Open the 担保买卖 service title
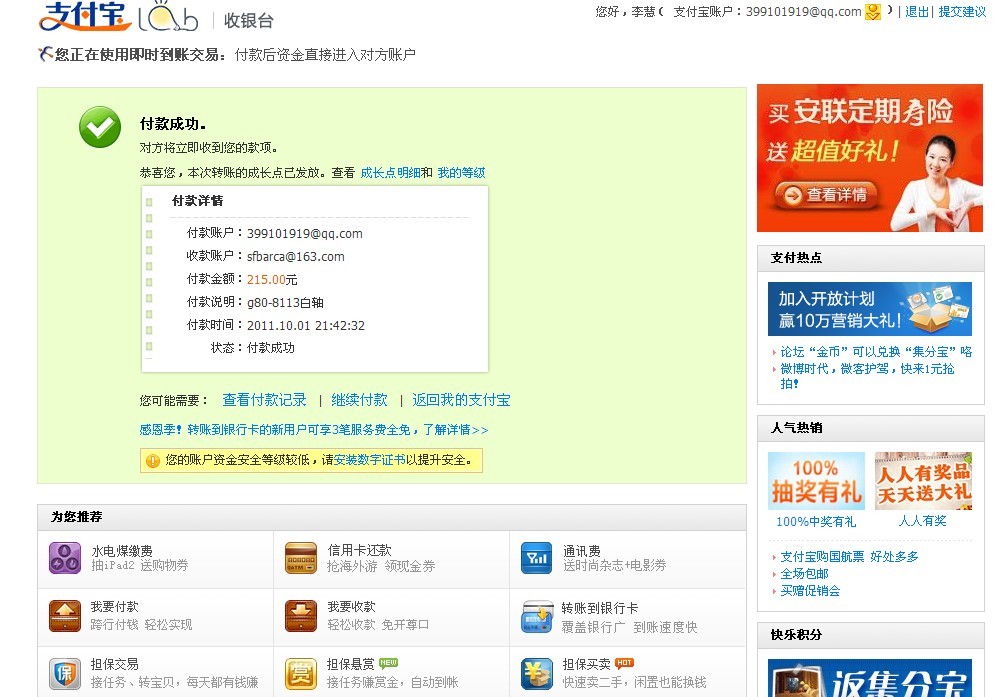 (x=586, y=664)
